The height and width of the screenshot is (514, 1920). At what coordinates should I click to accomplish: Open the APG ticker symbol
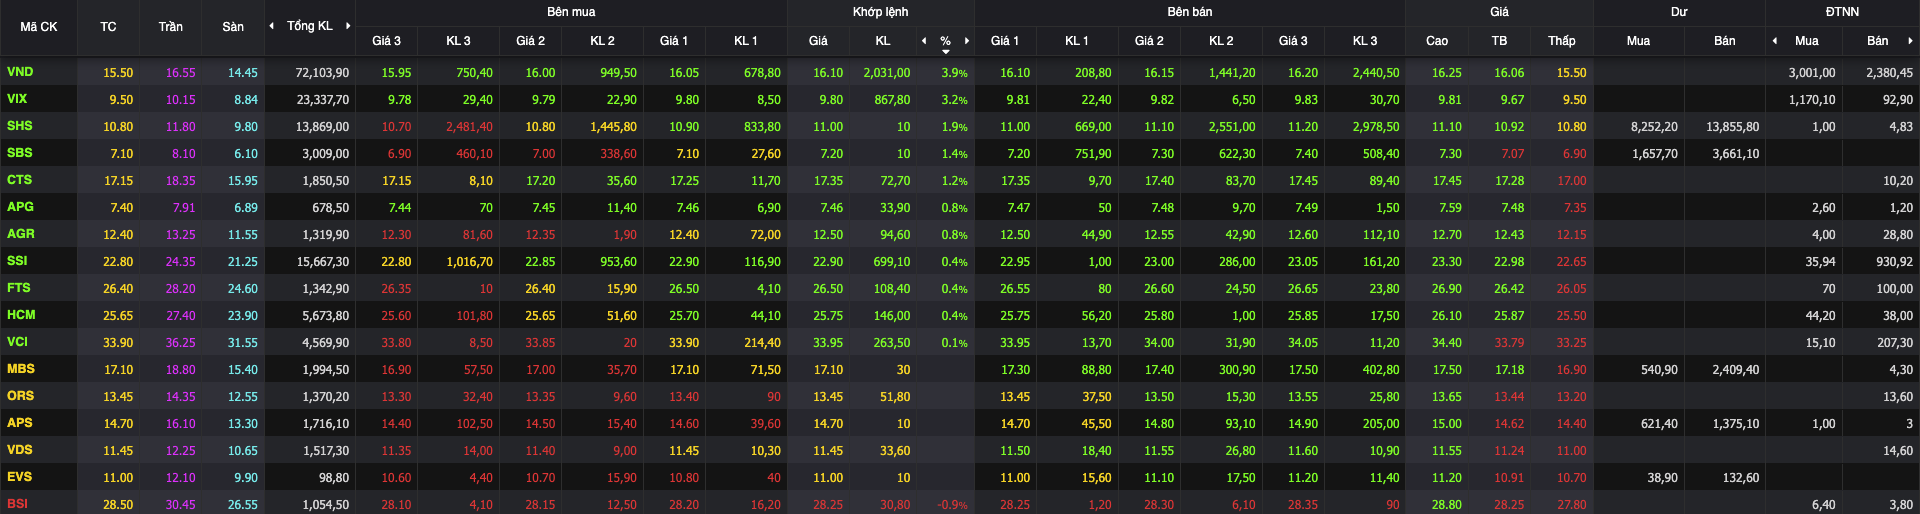tap(20, 207)
